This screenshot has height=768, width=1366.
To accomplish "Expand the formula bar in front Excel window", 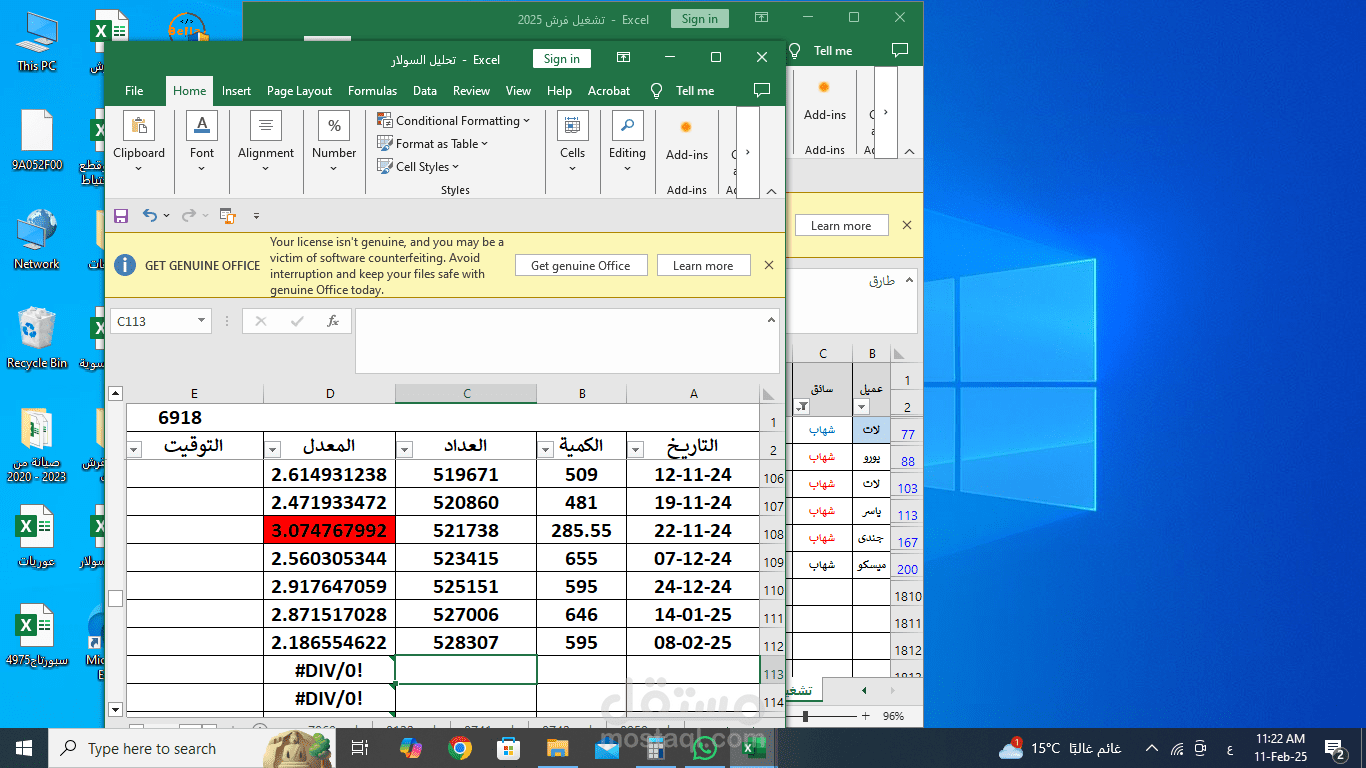I will [771, 320].
